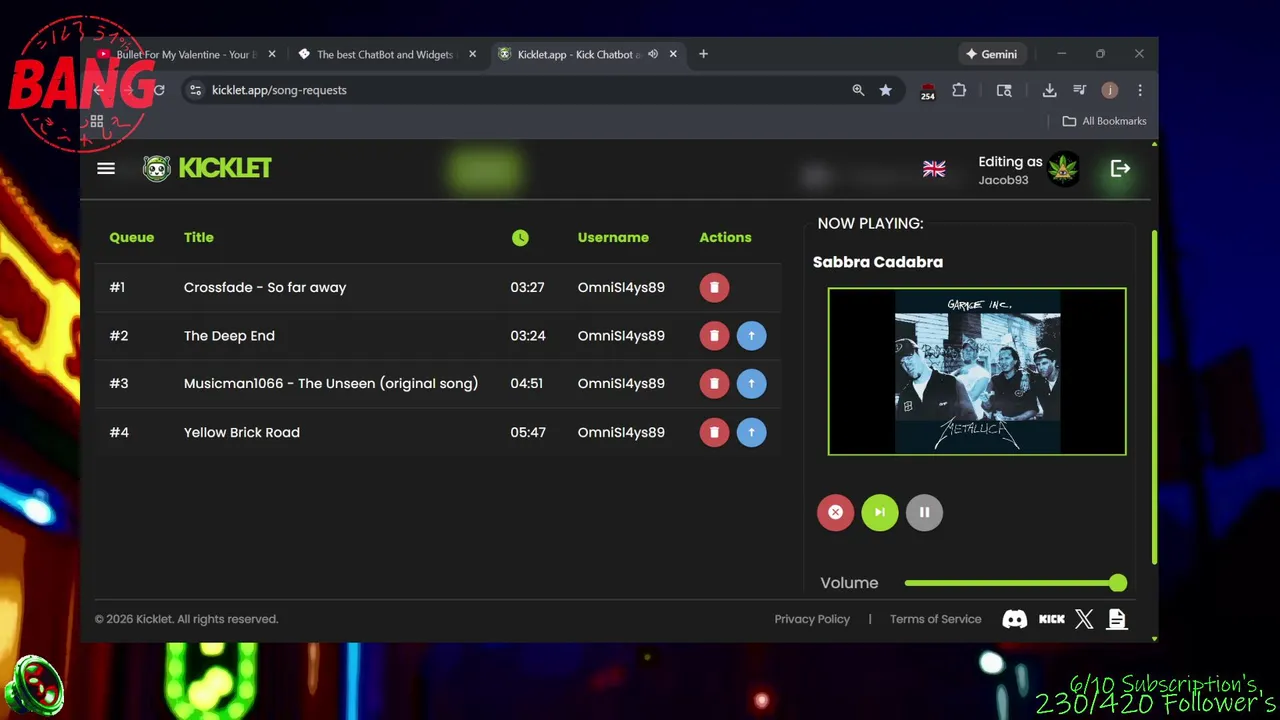Open All Bookmarks folder
The width and height of the screenshot is (1280, 720).
1104,121
